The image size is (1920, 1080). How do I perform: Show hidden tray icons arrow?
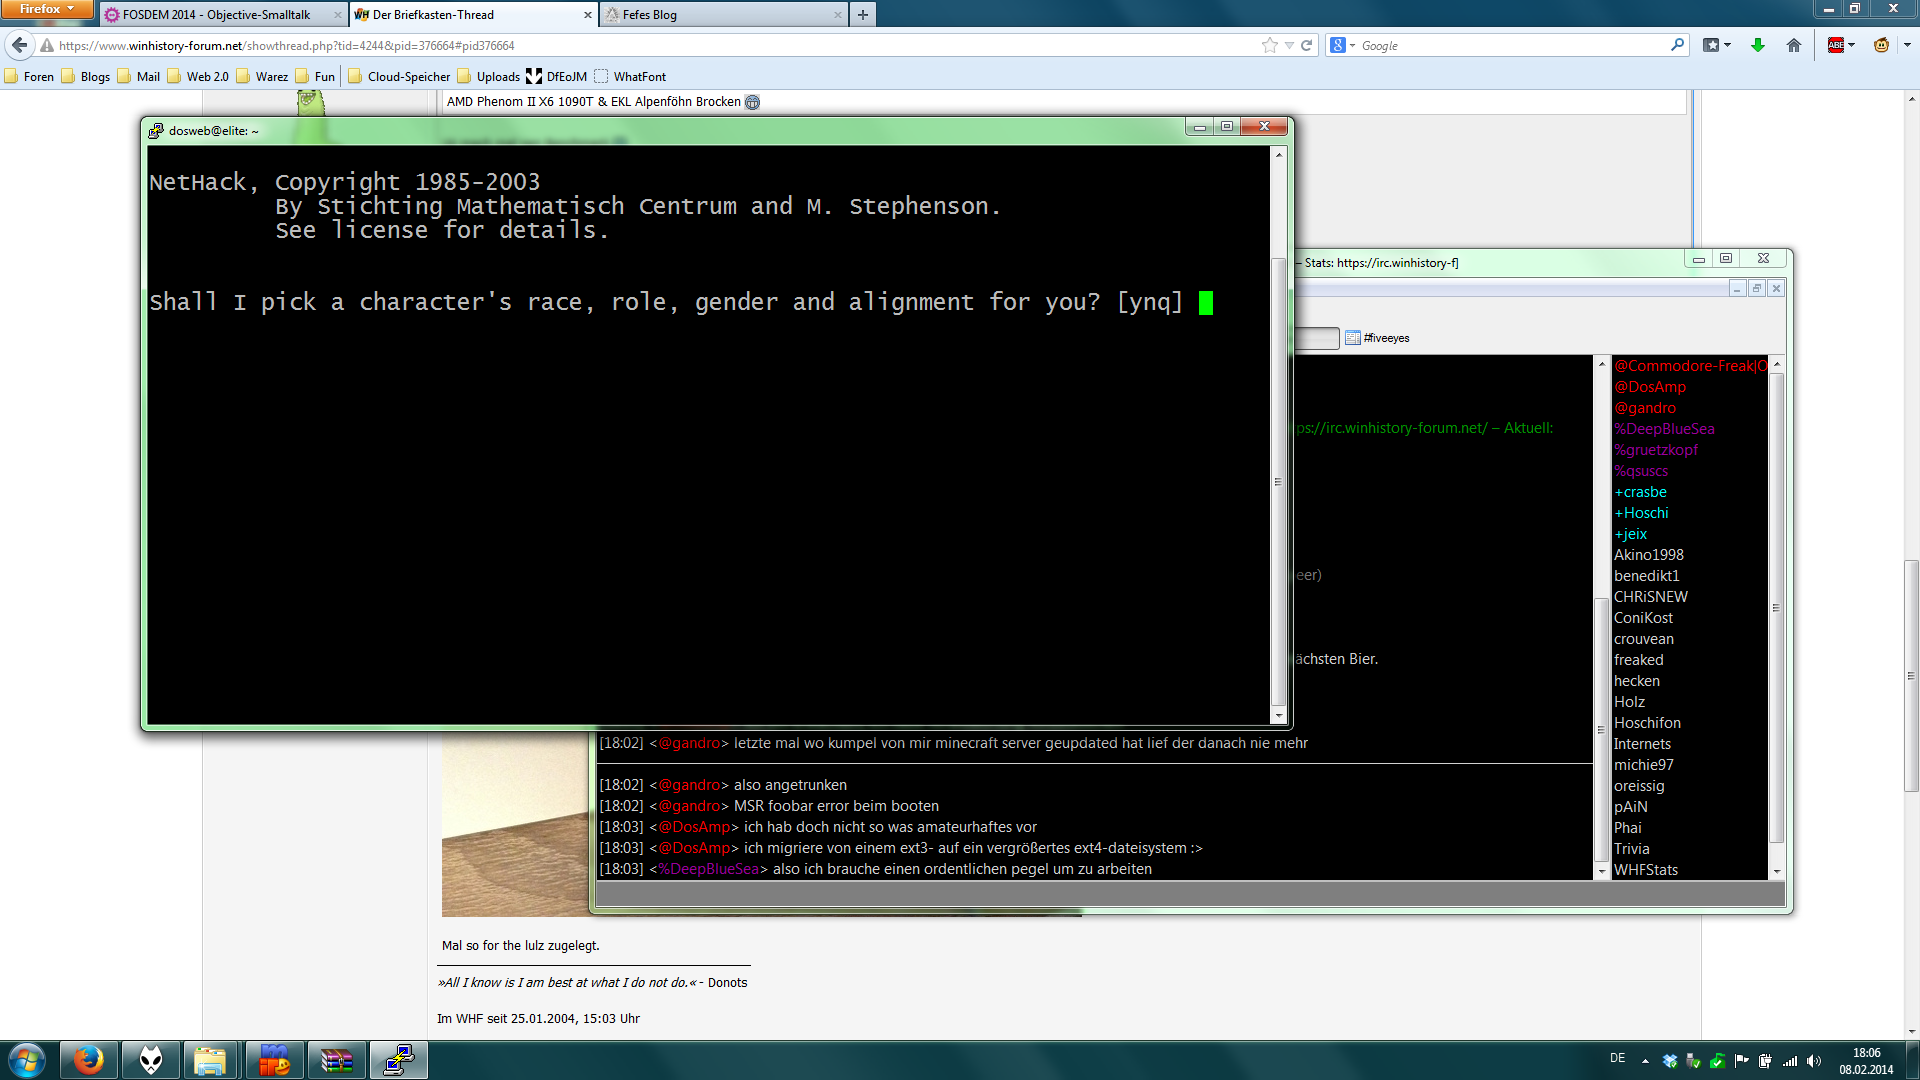pyautogui.click(x=1645, y=1061)
